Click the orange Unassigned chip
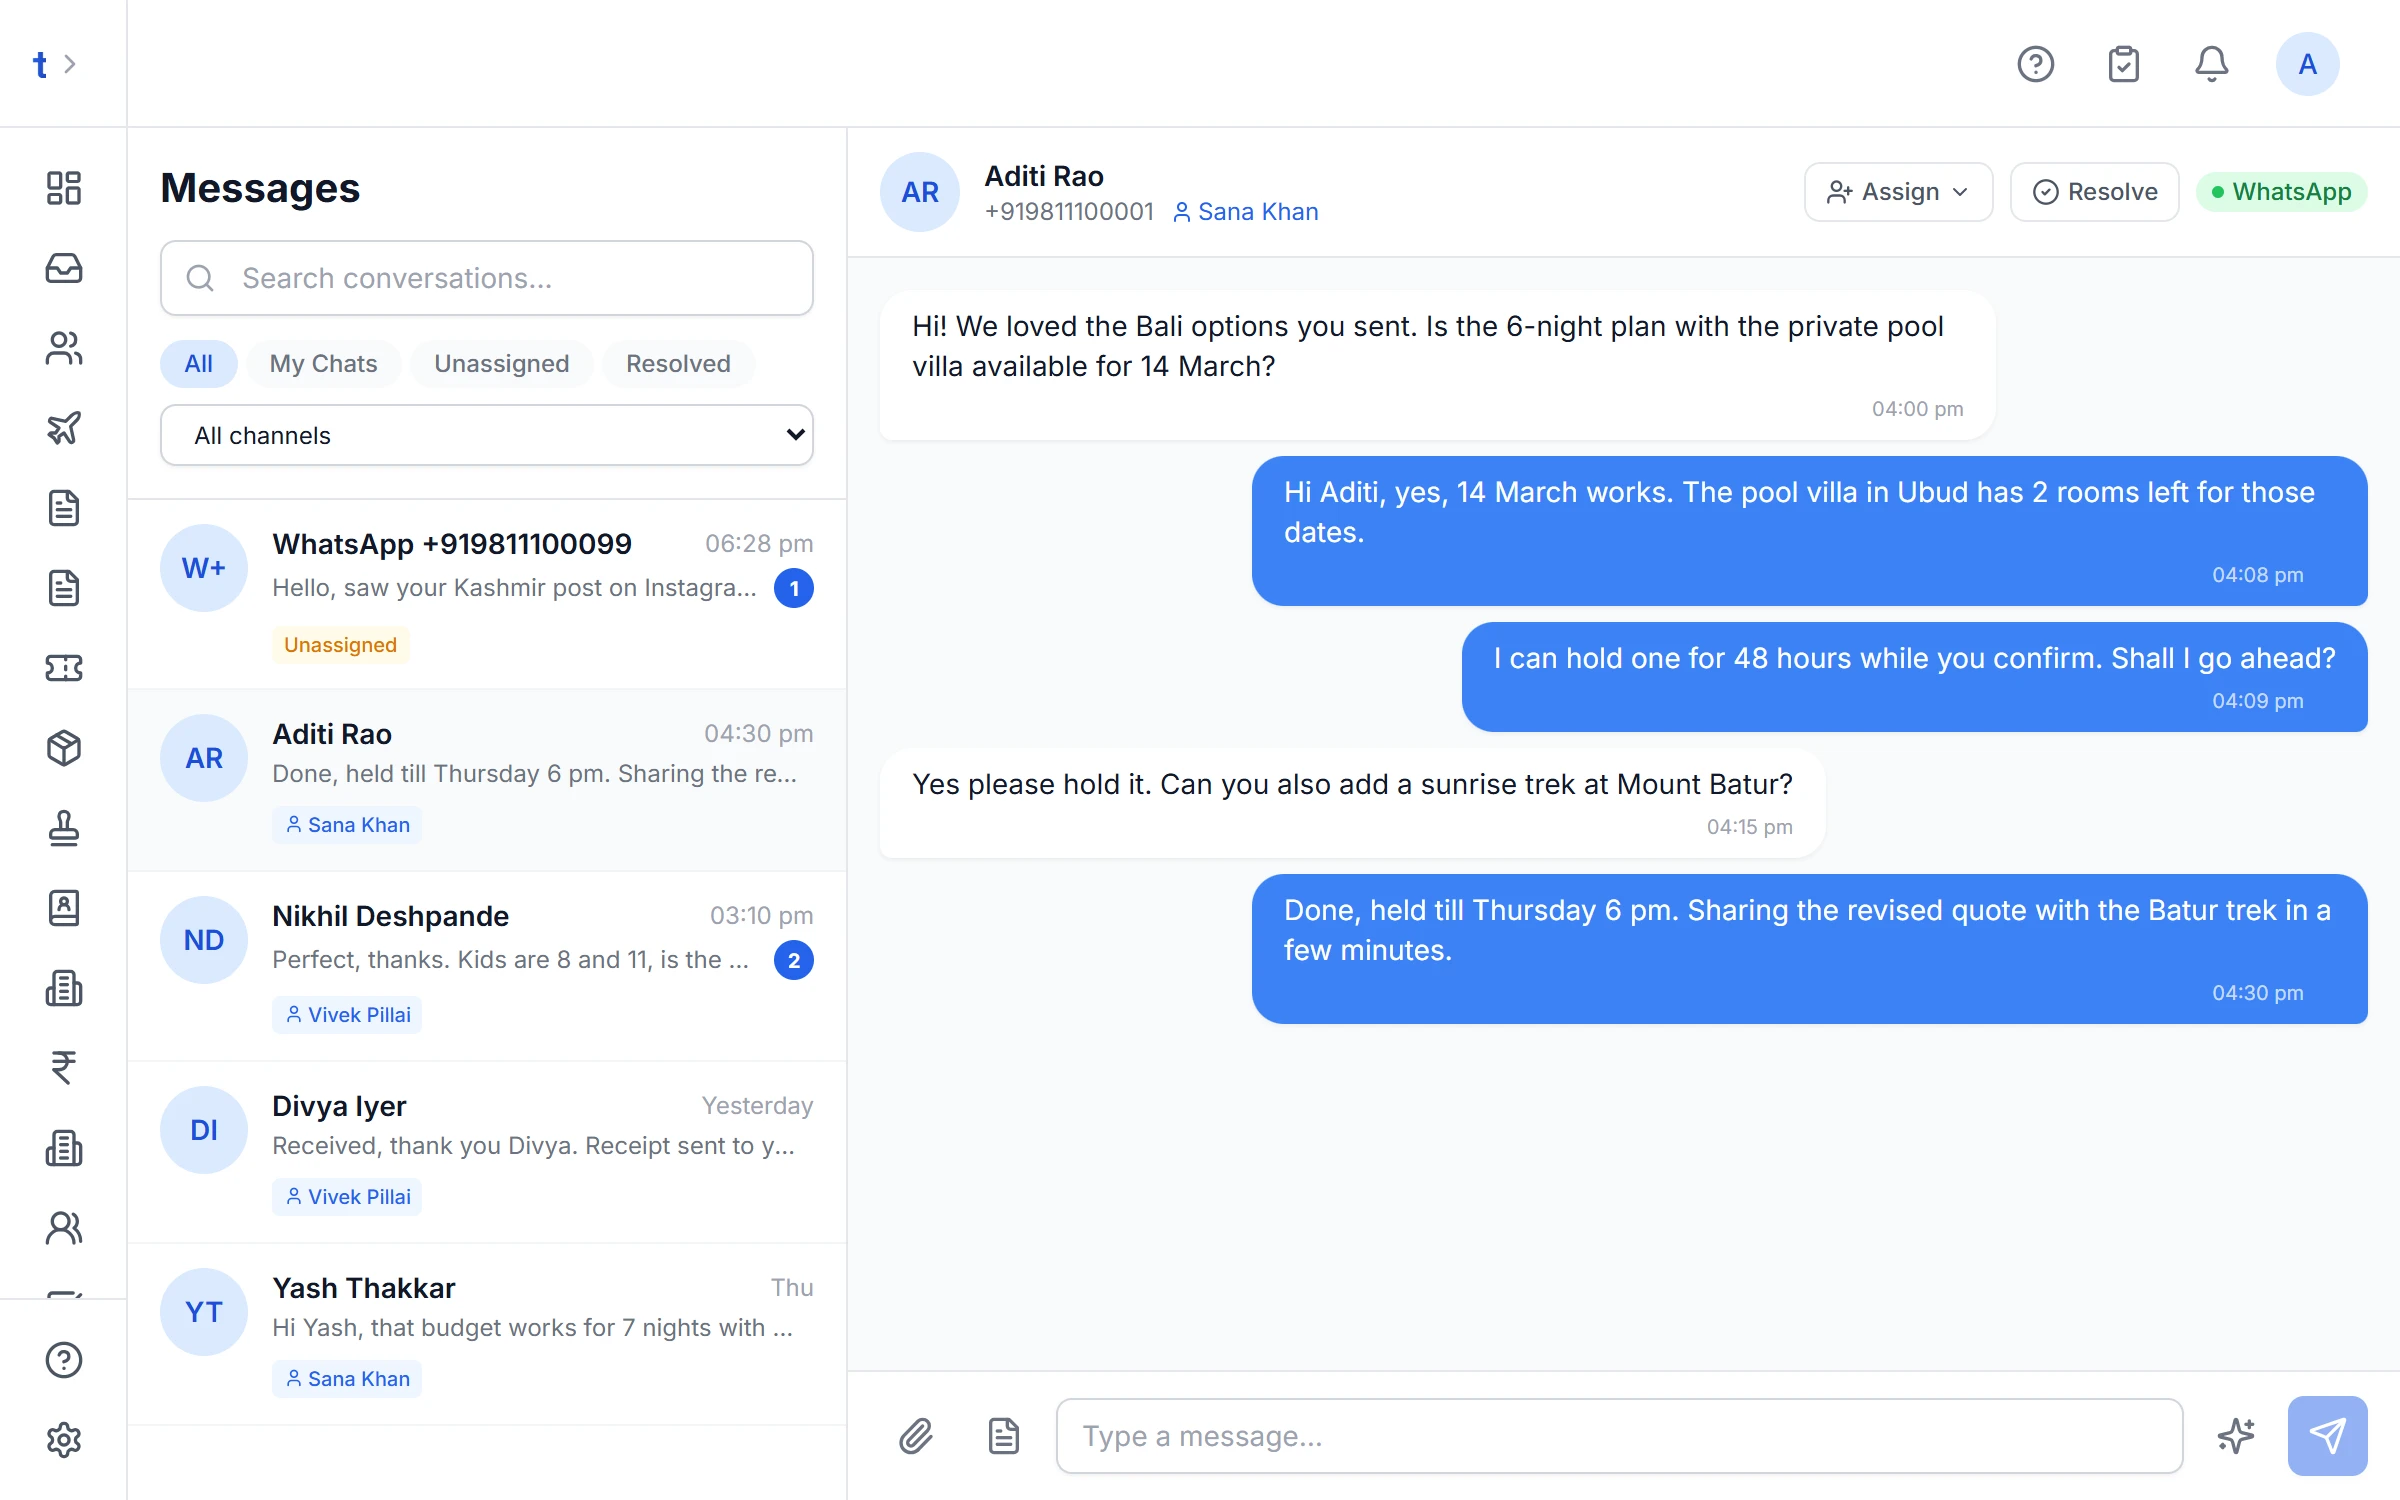This screenshot has width=2400, height=1500. [x=340, y=645]
